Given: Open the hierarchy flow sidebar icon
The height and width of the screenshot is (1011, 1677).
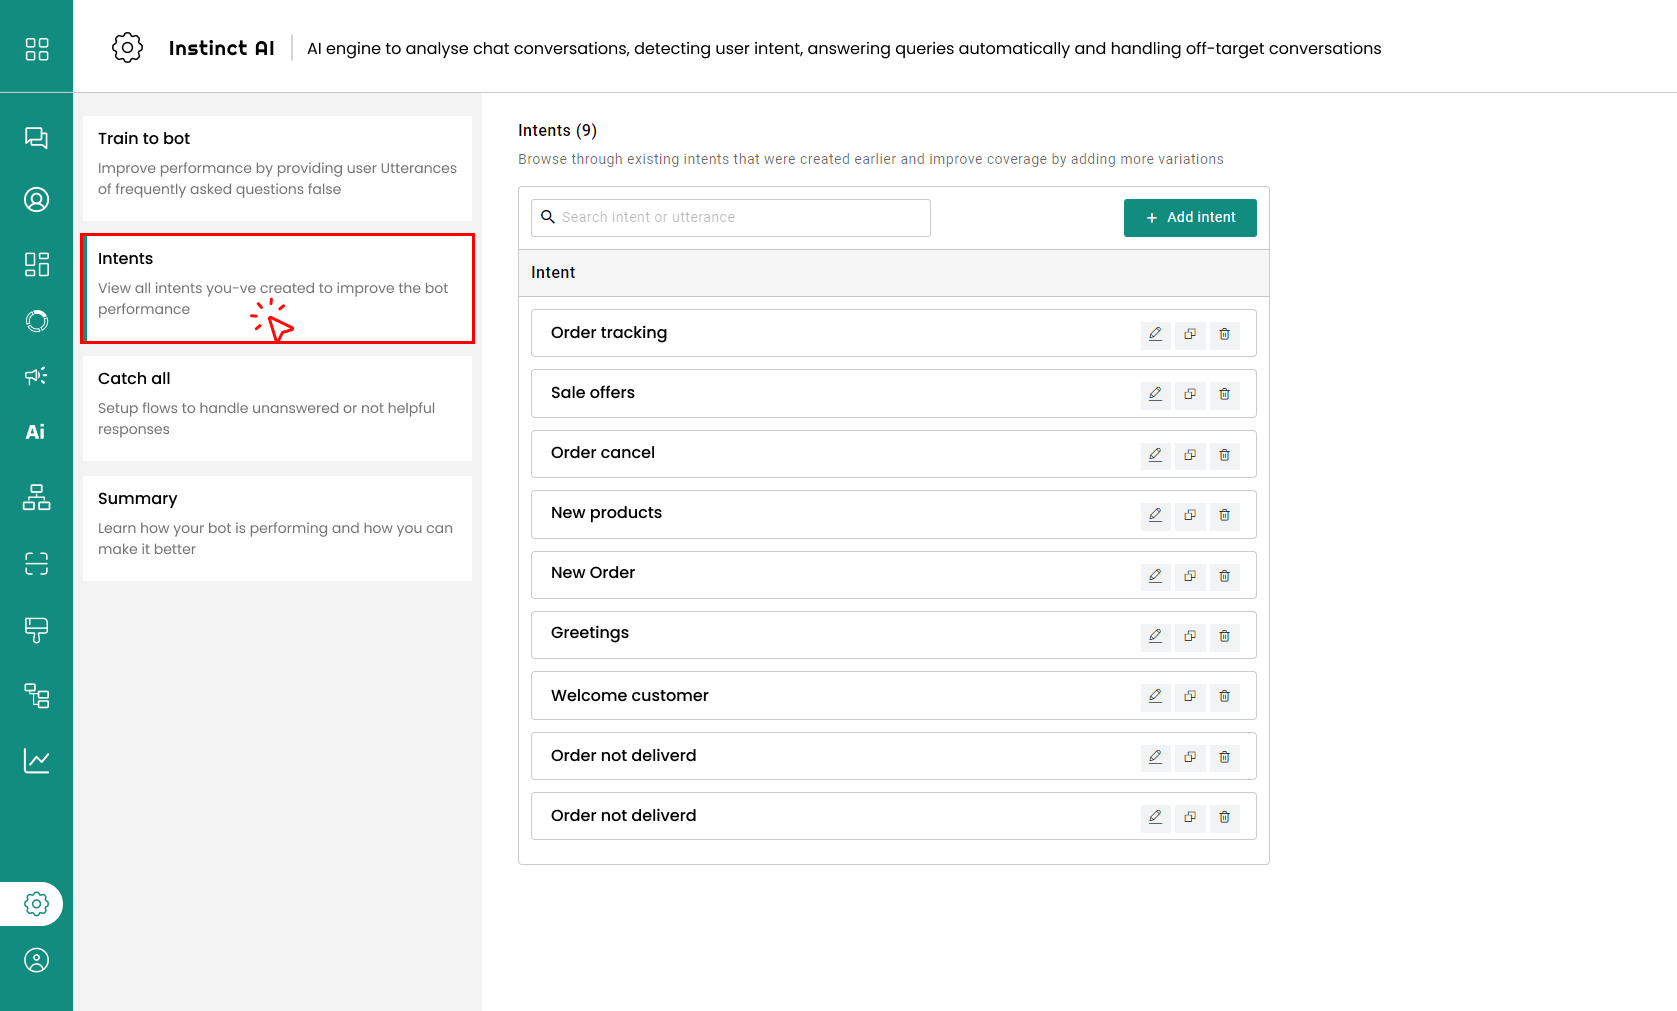Looking at the screenshot, I should [x=36, y=497].
